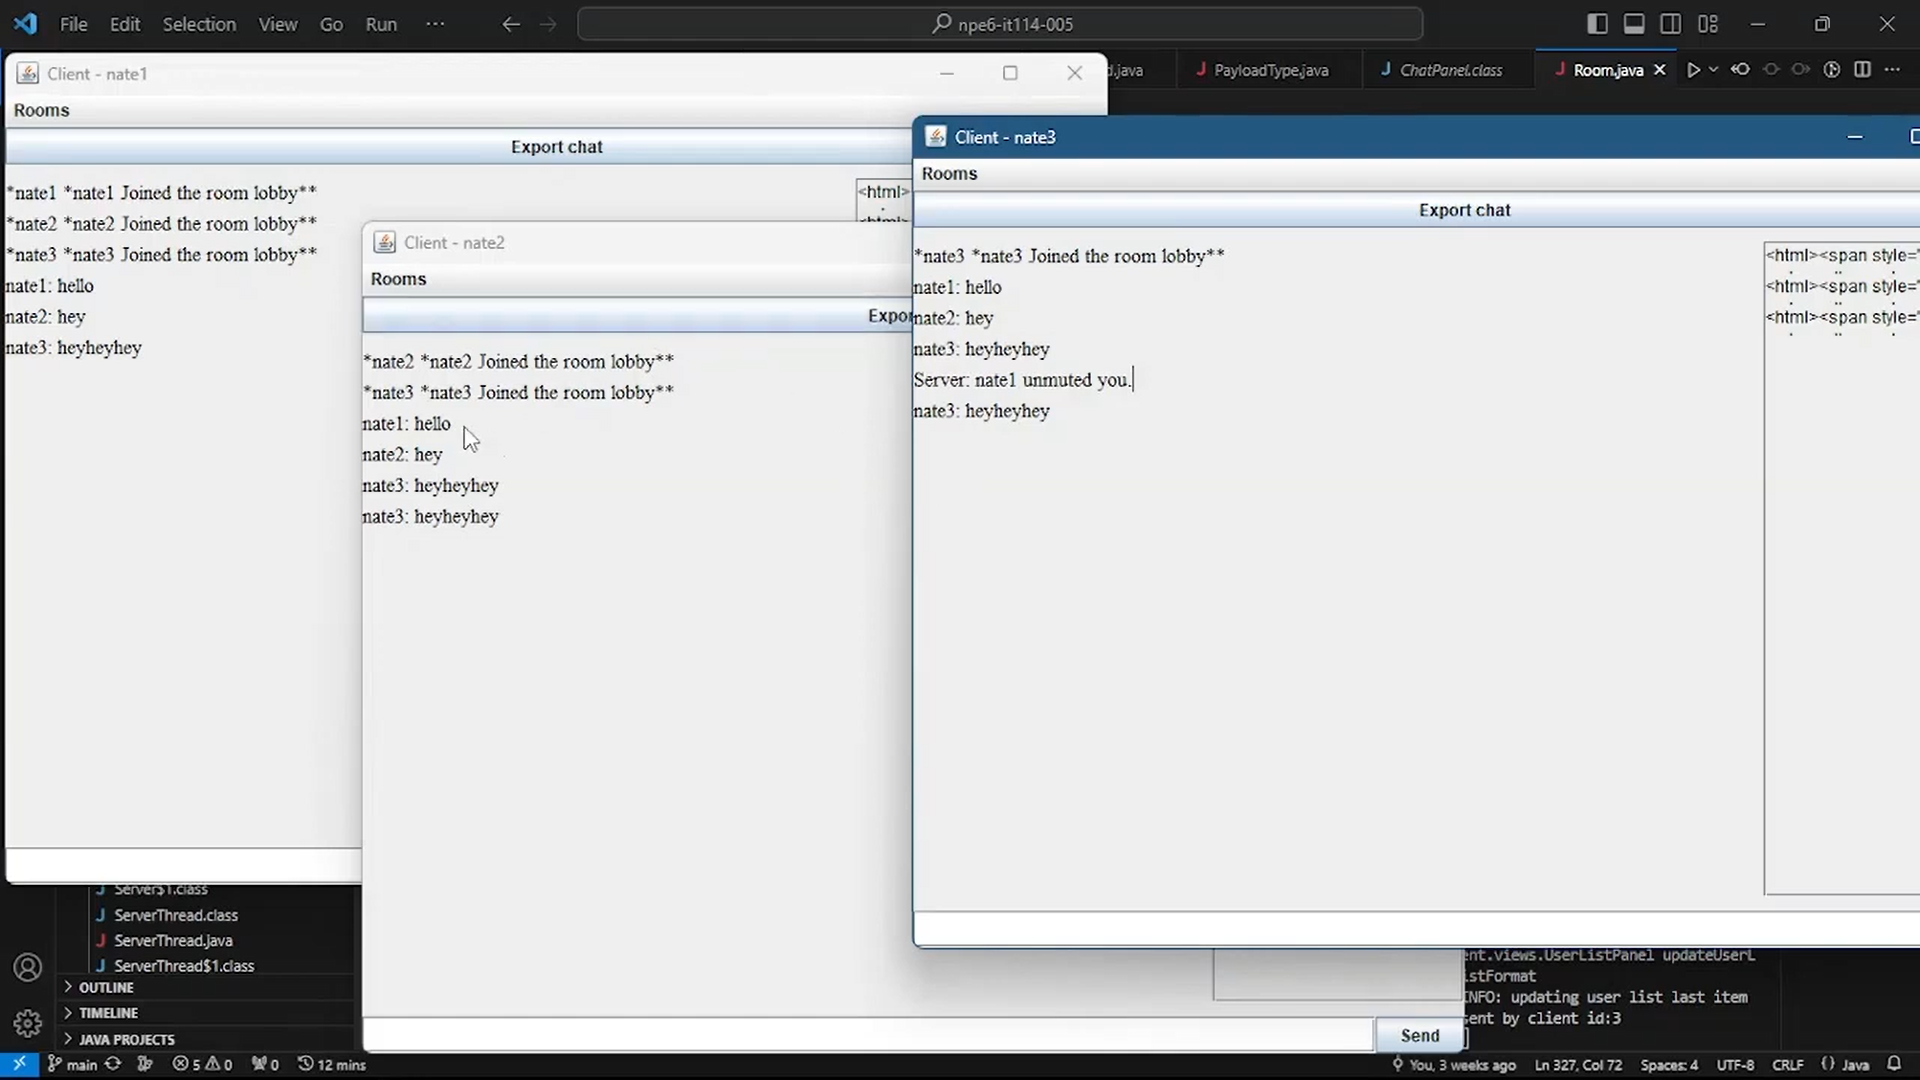This screenshot has width=1920, height=1080.
Task: Click the remote window status bar icon
Action: coord(19,1064)
